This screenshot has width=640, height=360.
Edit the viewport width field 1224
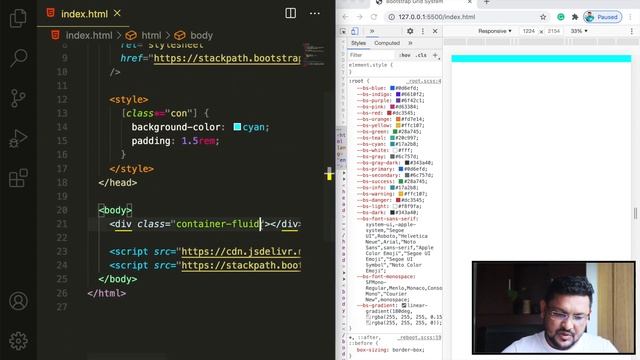[529, 31]
